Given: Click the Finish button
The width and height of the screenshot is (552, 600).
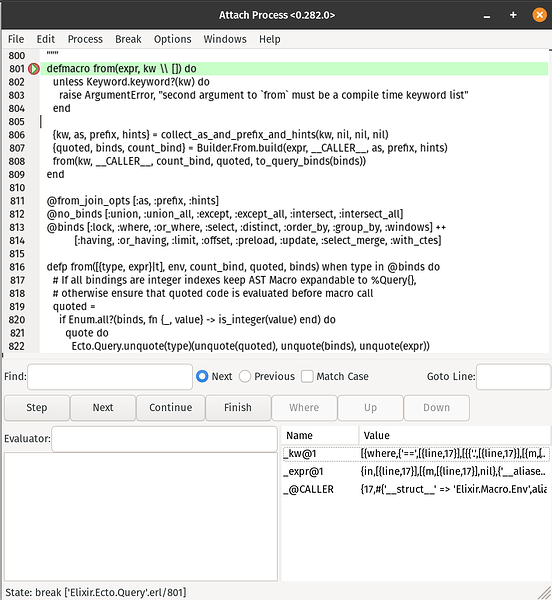Looking at the screenshot, I should (x=238, y=408).
